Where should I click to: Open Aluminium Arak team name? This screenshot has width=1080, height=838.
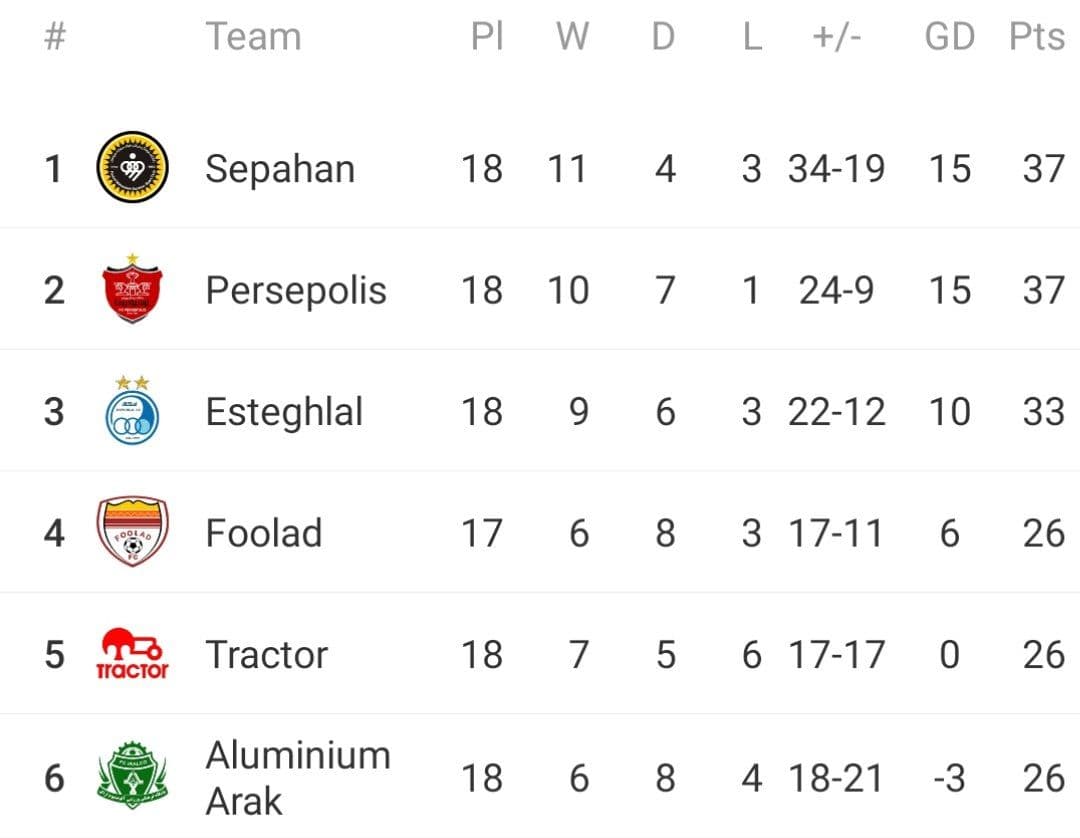click(x=298, y=777)
